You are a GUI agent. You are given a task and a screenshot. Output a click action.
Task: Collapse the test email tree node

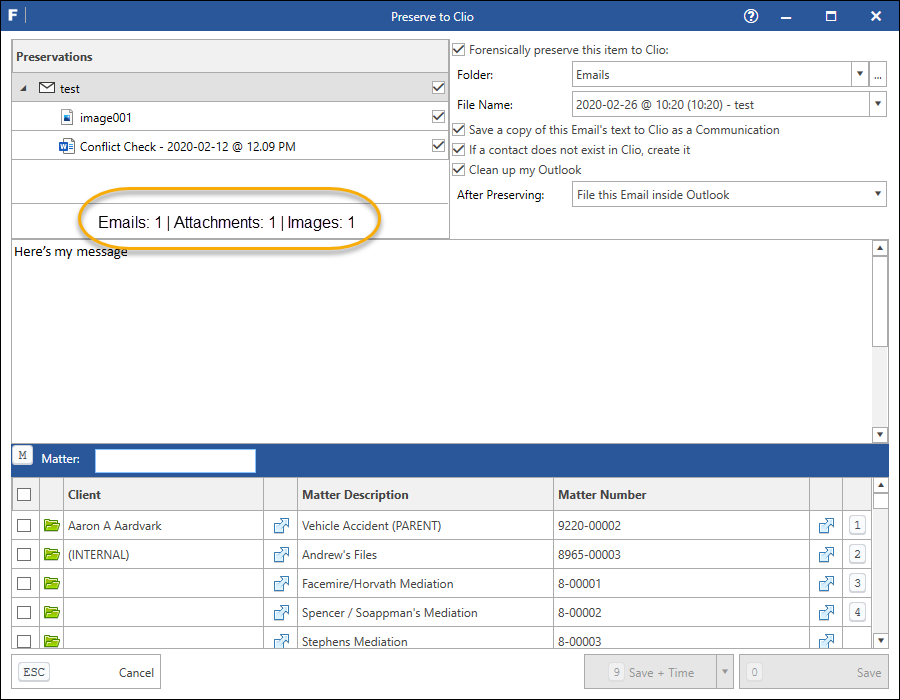(24, 88)
